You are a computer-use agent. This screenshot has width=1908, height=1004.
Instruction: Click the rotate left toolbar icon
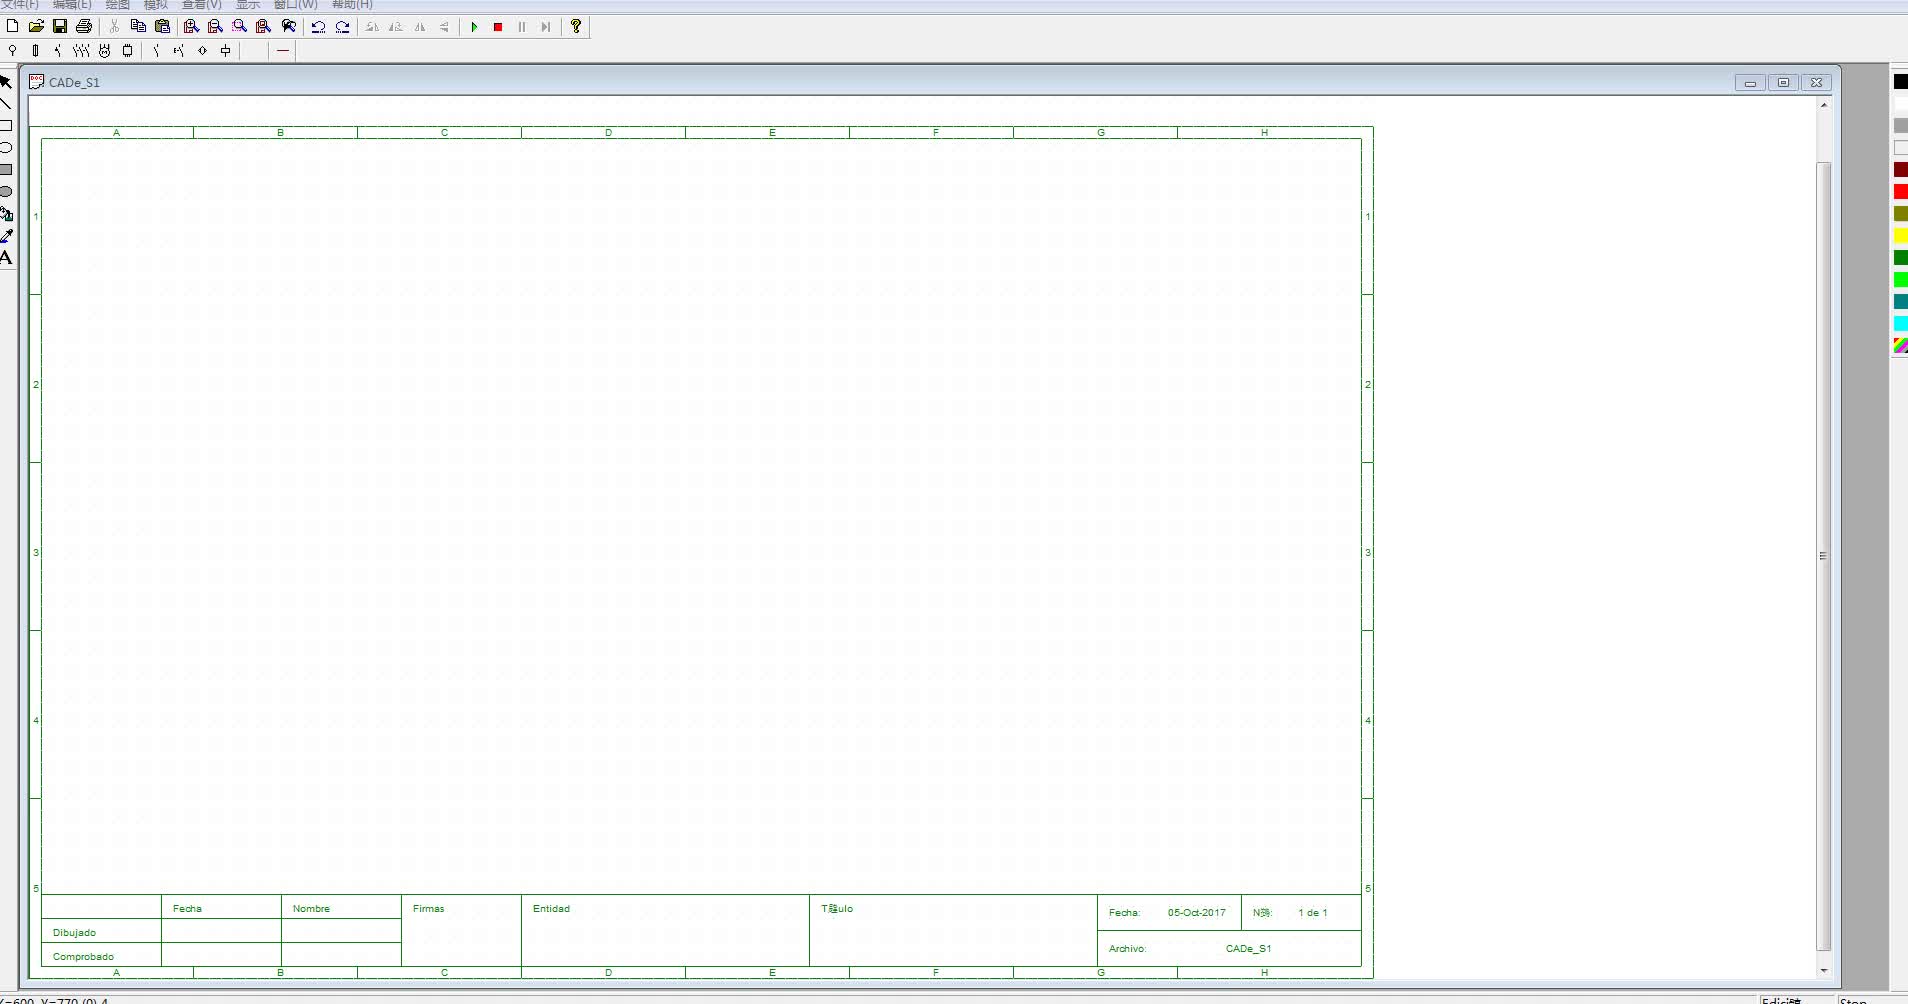point(372,27)
